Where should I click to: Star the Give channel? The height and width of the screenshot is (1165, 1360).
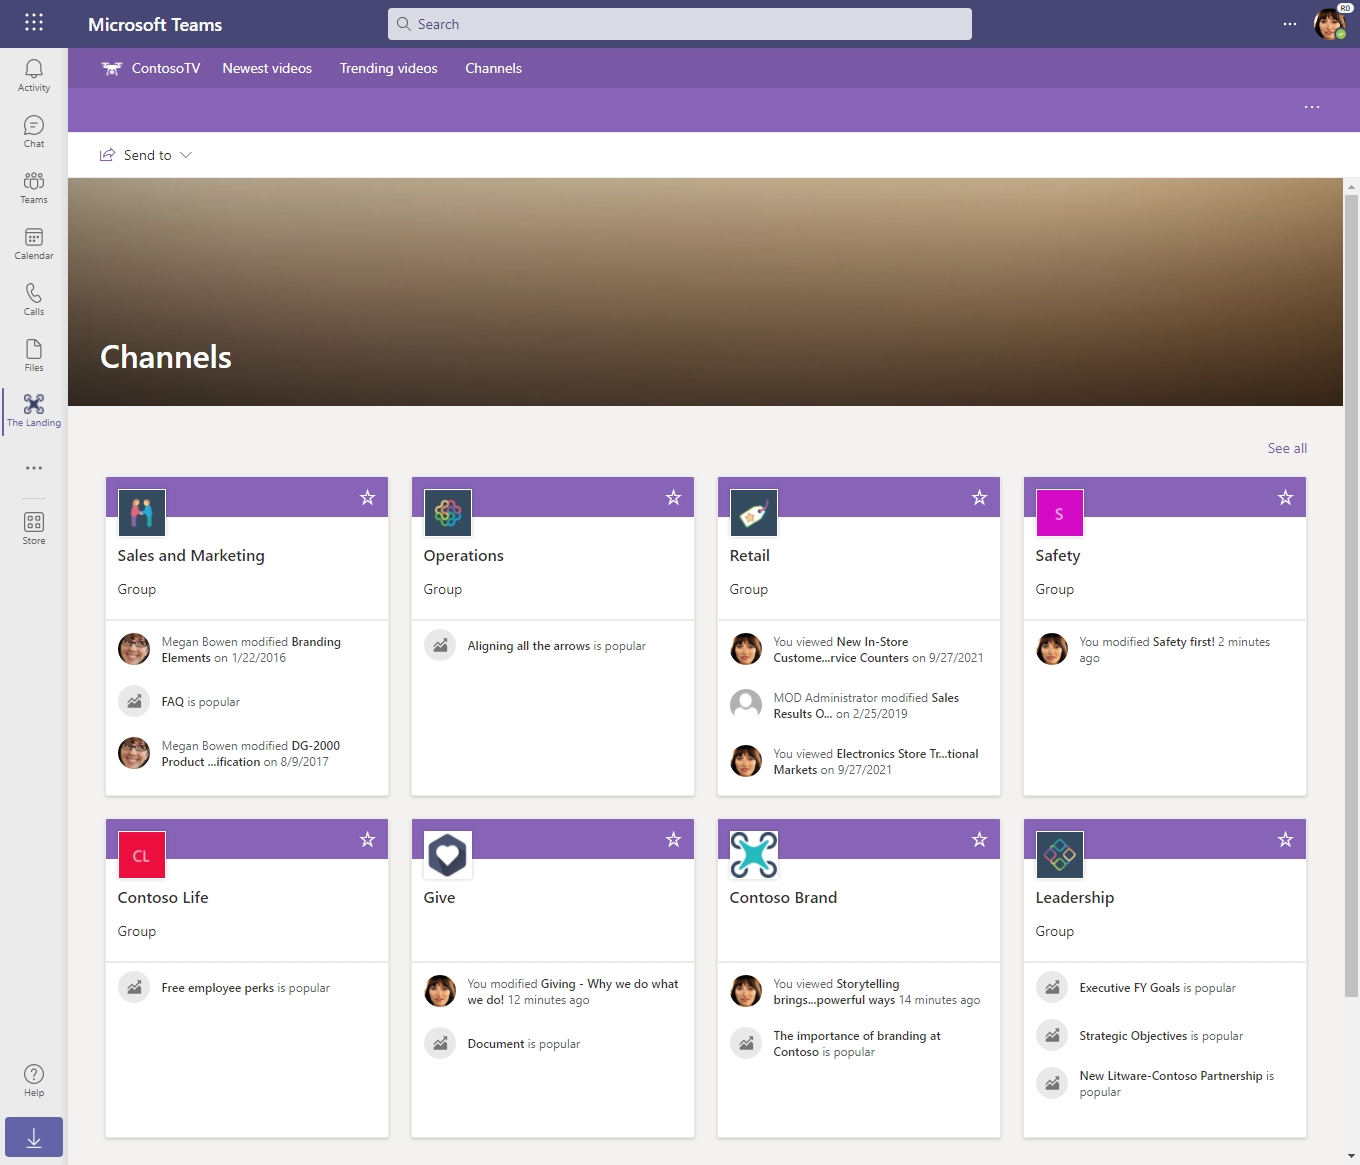(674, 840)
